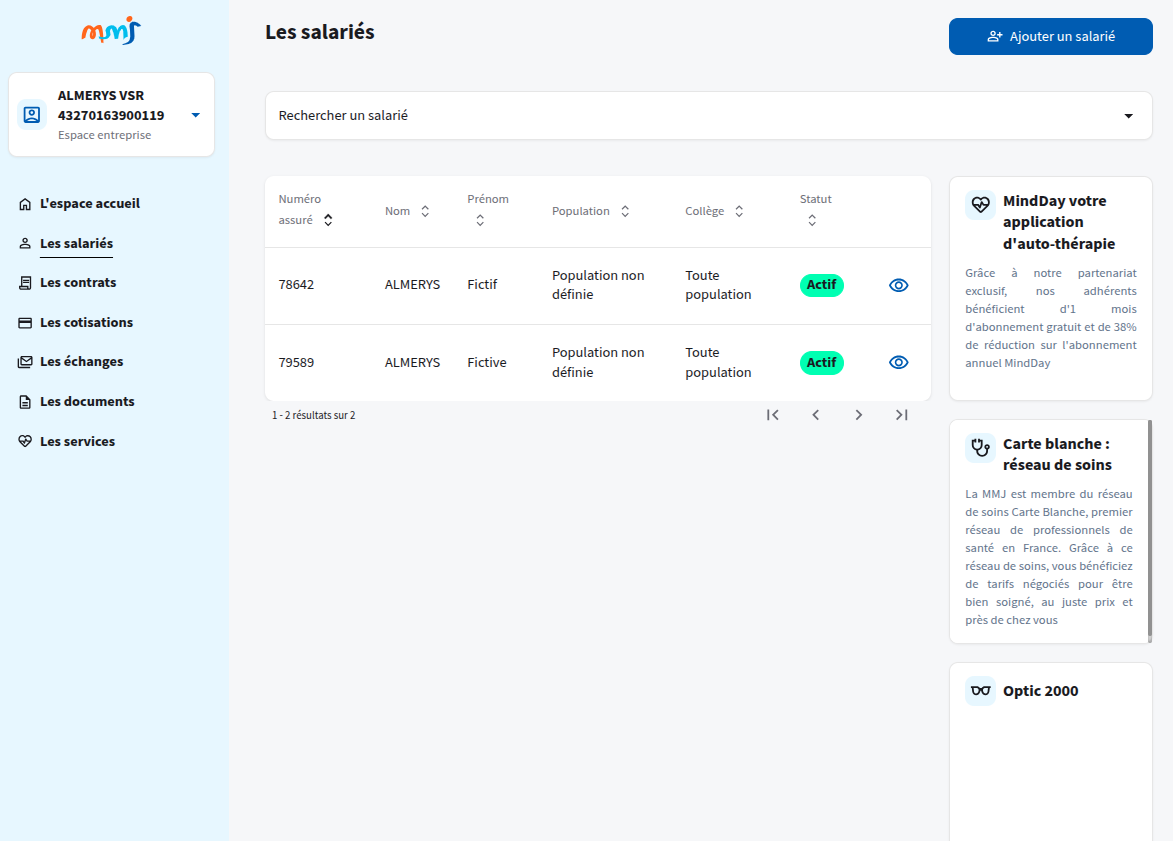1173x841 pixels.
Task: Click the Actif badge for Fictif
Action: pos(821,285)
